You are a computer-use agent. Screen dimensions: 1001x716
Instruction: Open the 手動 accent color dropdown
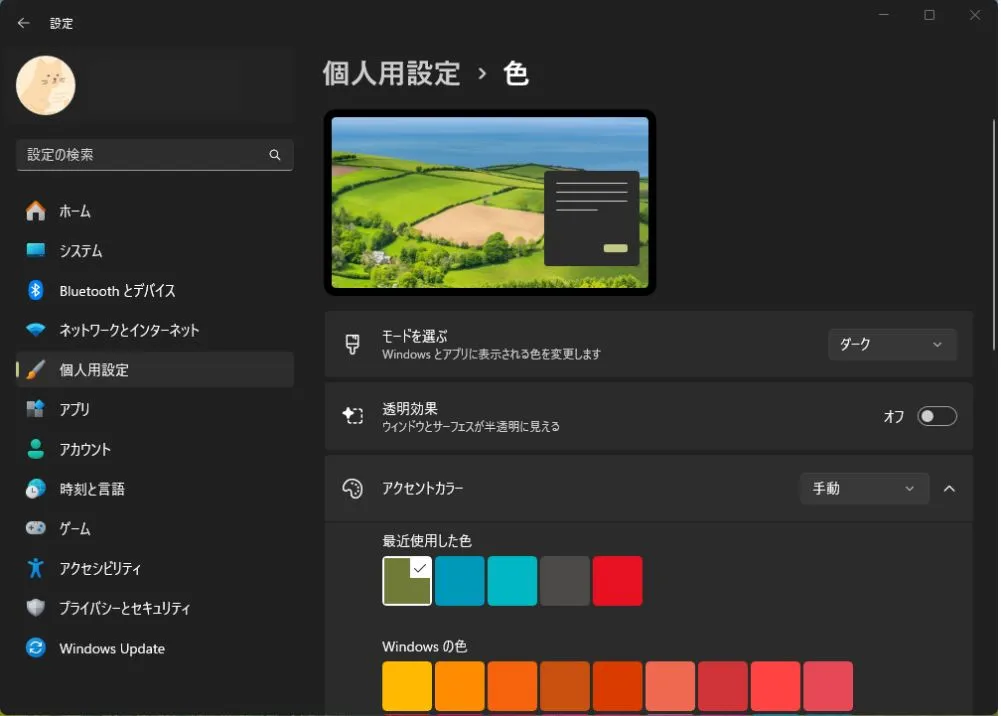tap(864, 489)
